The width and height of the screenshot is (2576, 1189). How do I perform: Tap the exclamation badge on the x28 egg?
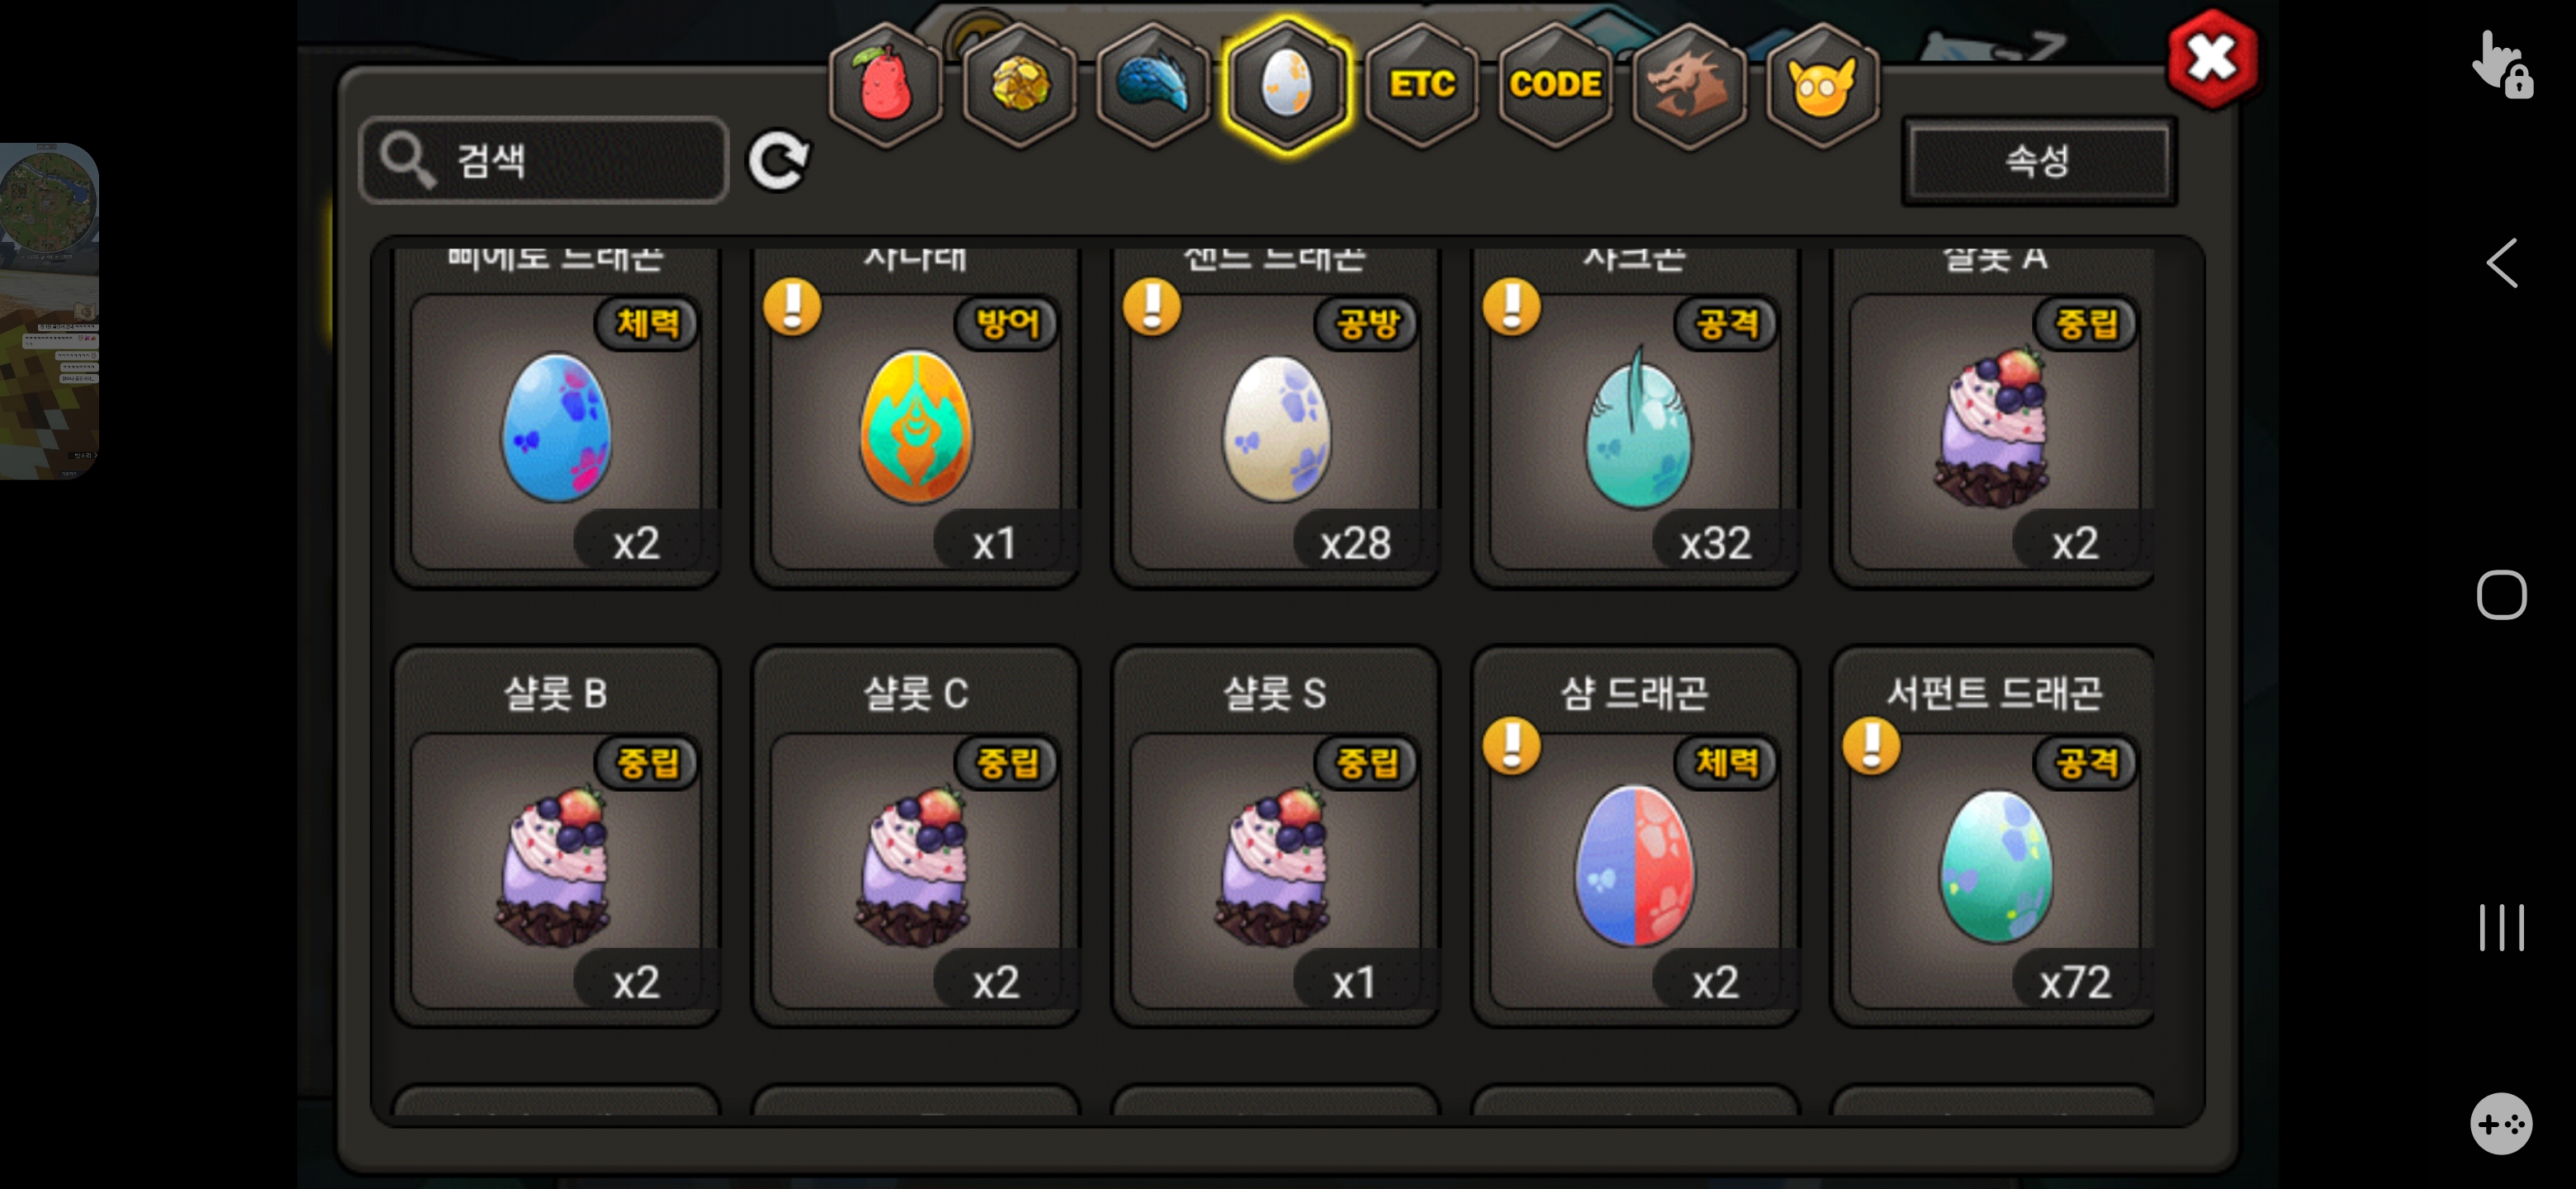(1152, 306)
